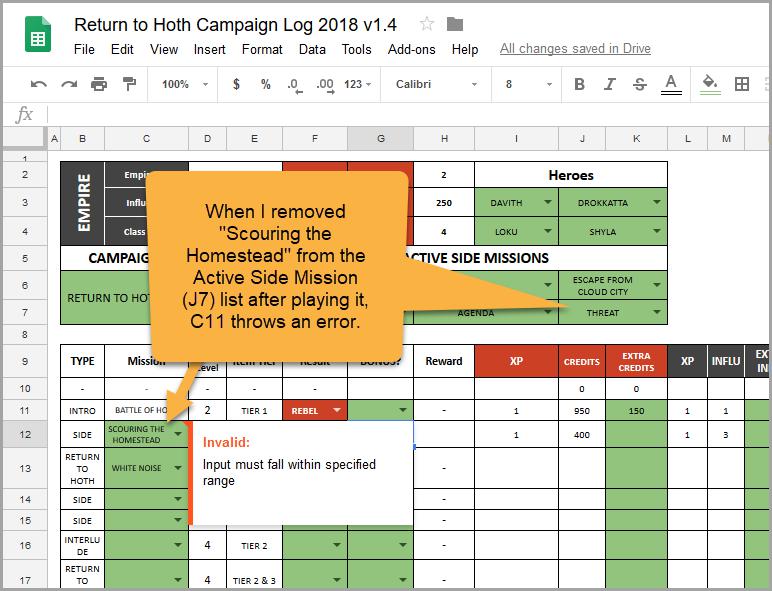772x591 pixels.
Task: Format as percent
Action: tap(265, 84)
